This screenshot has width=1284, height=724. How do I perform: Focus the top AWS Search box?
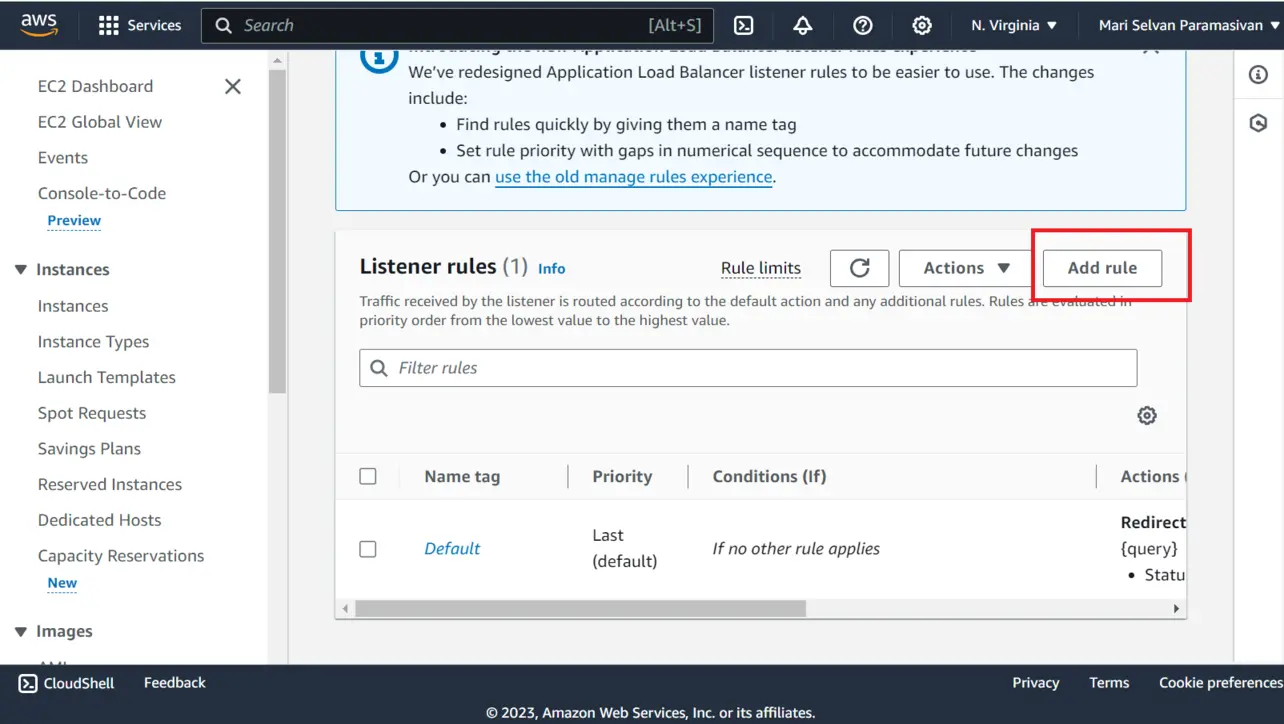pyautogui.click(x=456, y=25)
